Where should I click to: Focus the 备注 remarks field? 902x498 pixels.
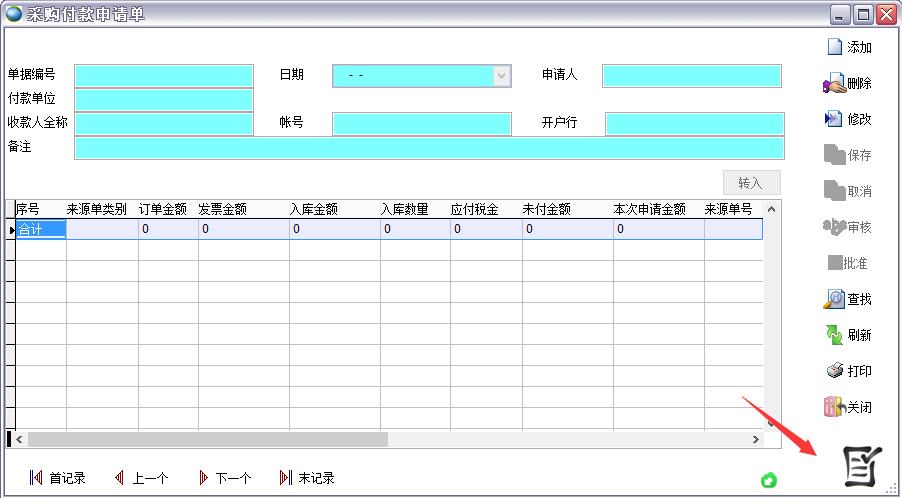[429, 148]
